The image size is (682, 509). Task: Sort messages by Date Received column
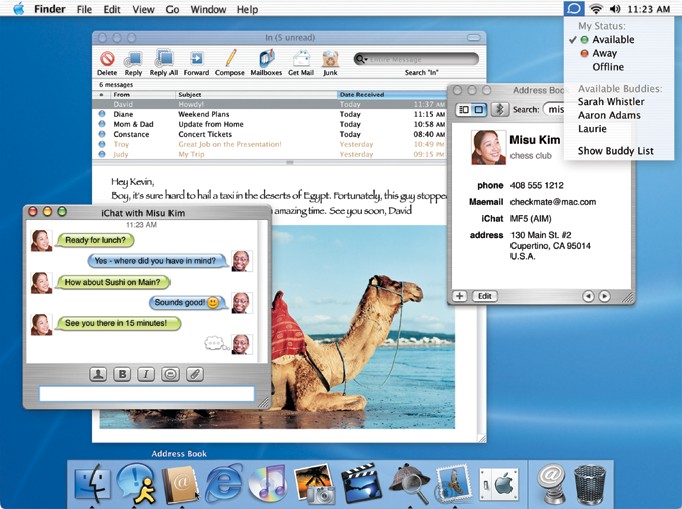[x=391, y=94]
